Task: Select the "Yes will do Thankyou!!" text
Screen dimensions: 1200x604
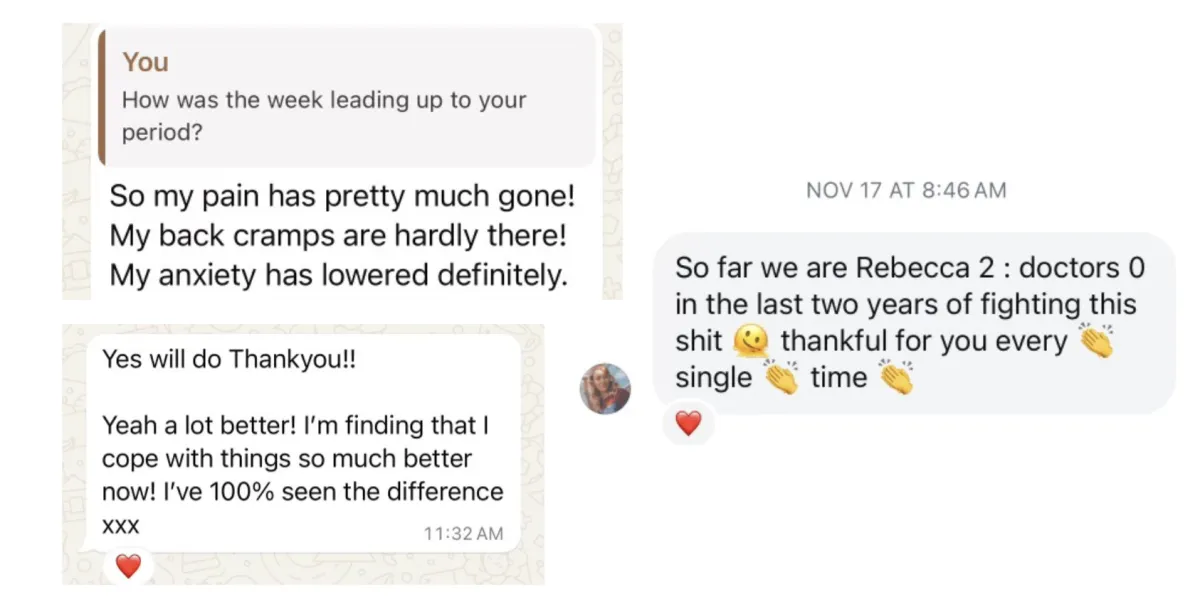Action: (x=229, y=359)
